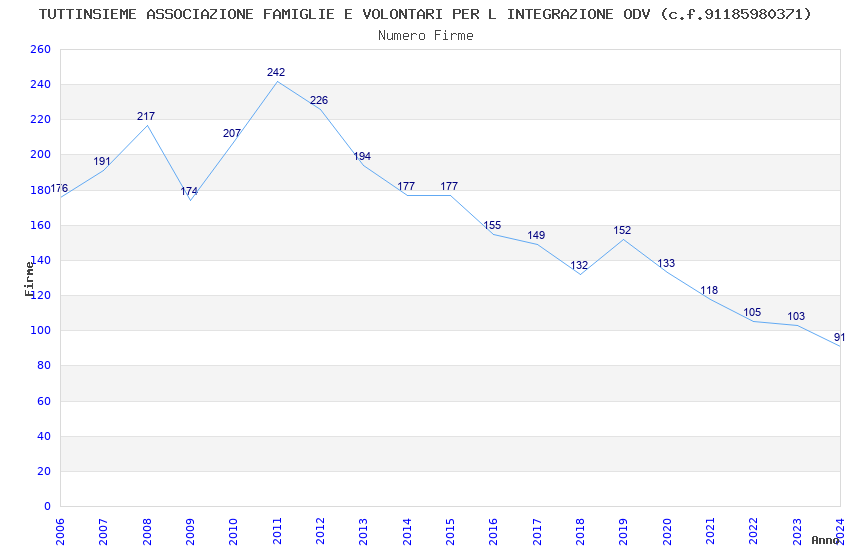Click the x-axis year 2016
This screenshot has height=550, width=850.
494,532
